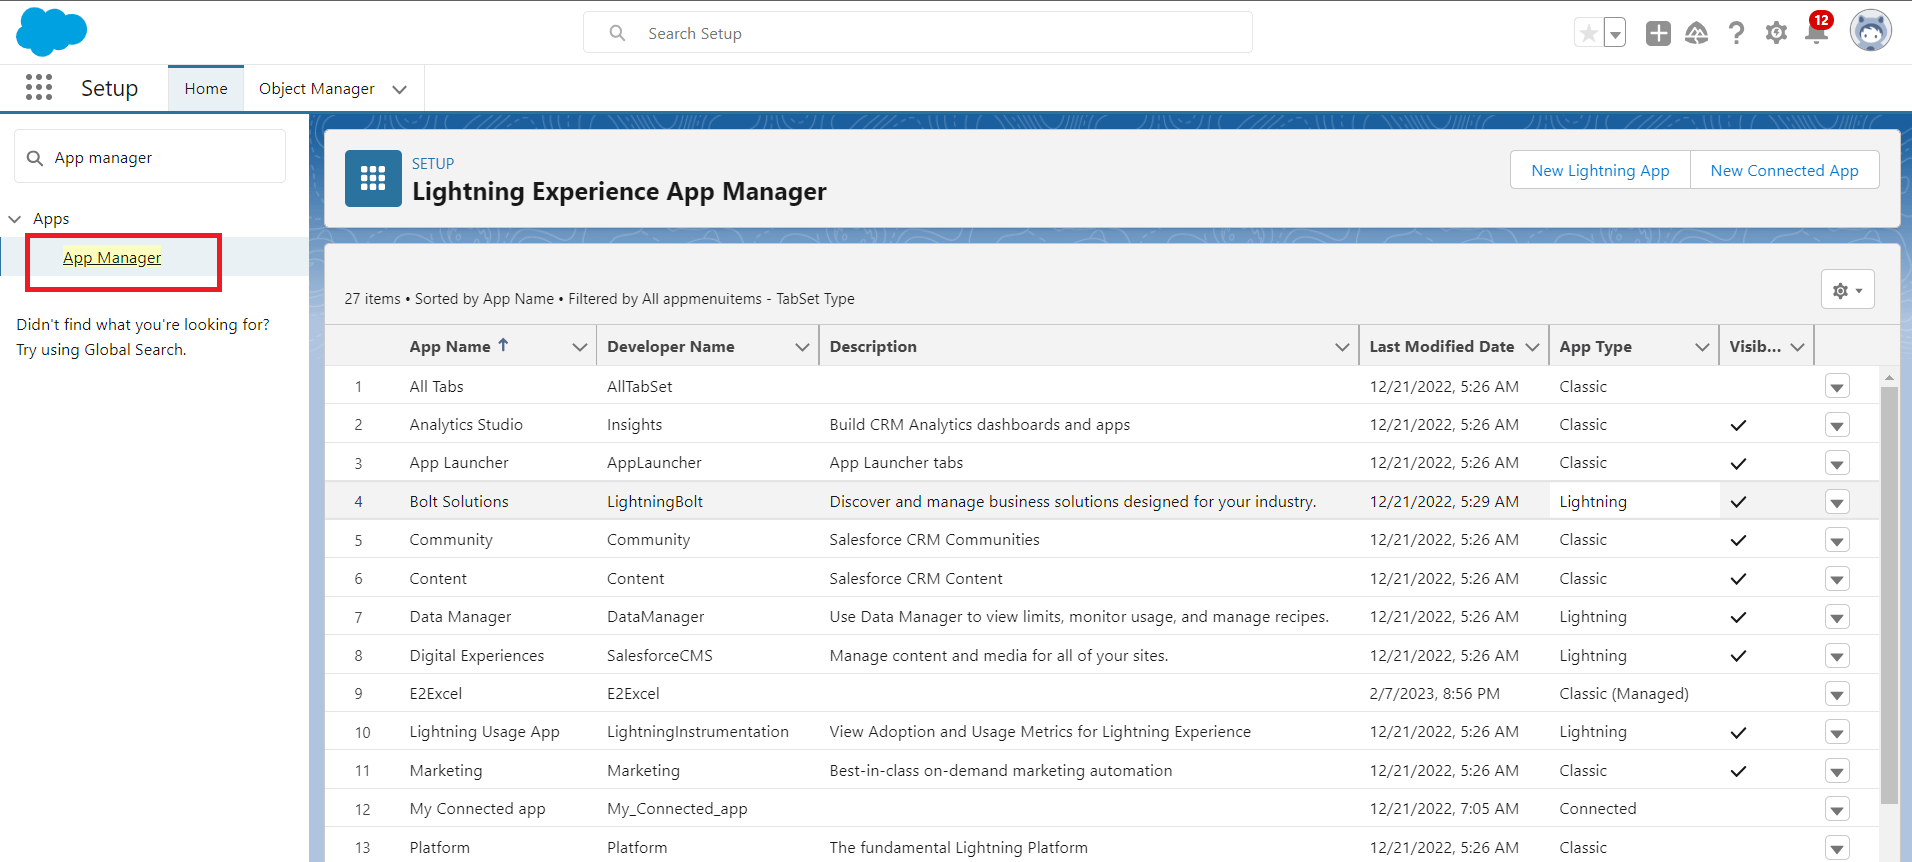Click the Search Setup field
This screenshot has width=1912, height=862.
[x=917, y=33]
